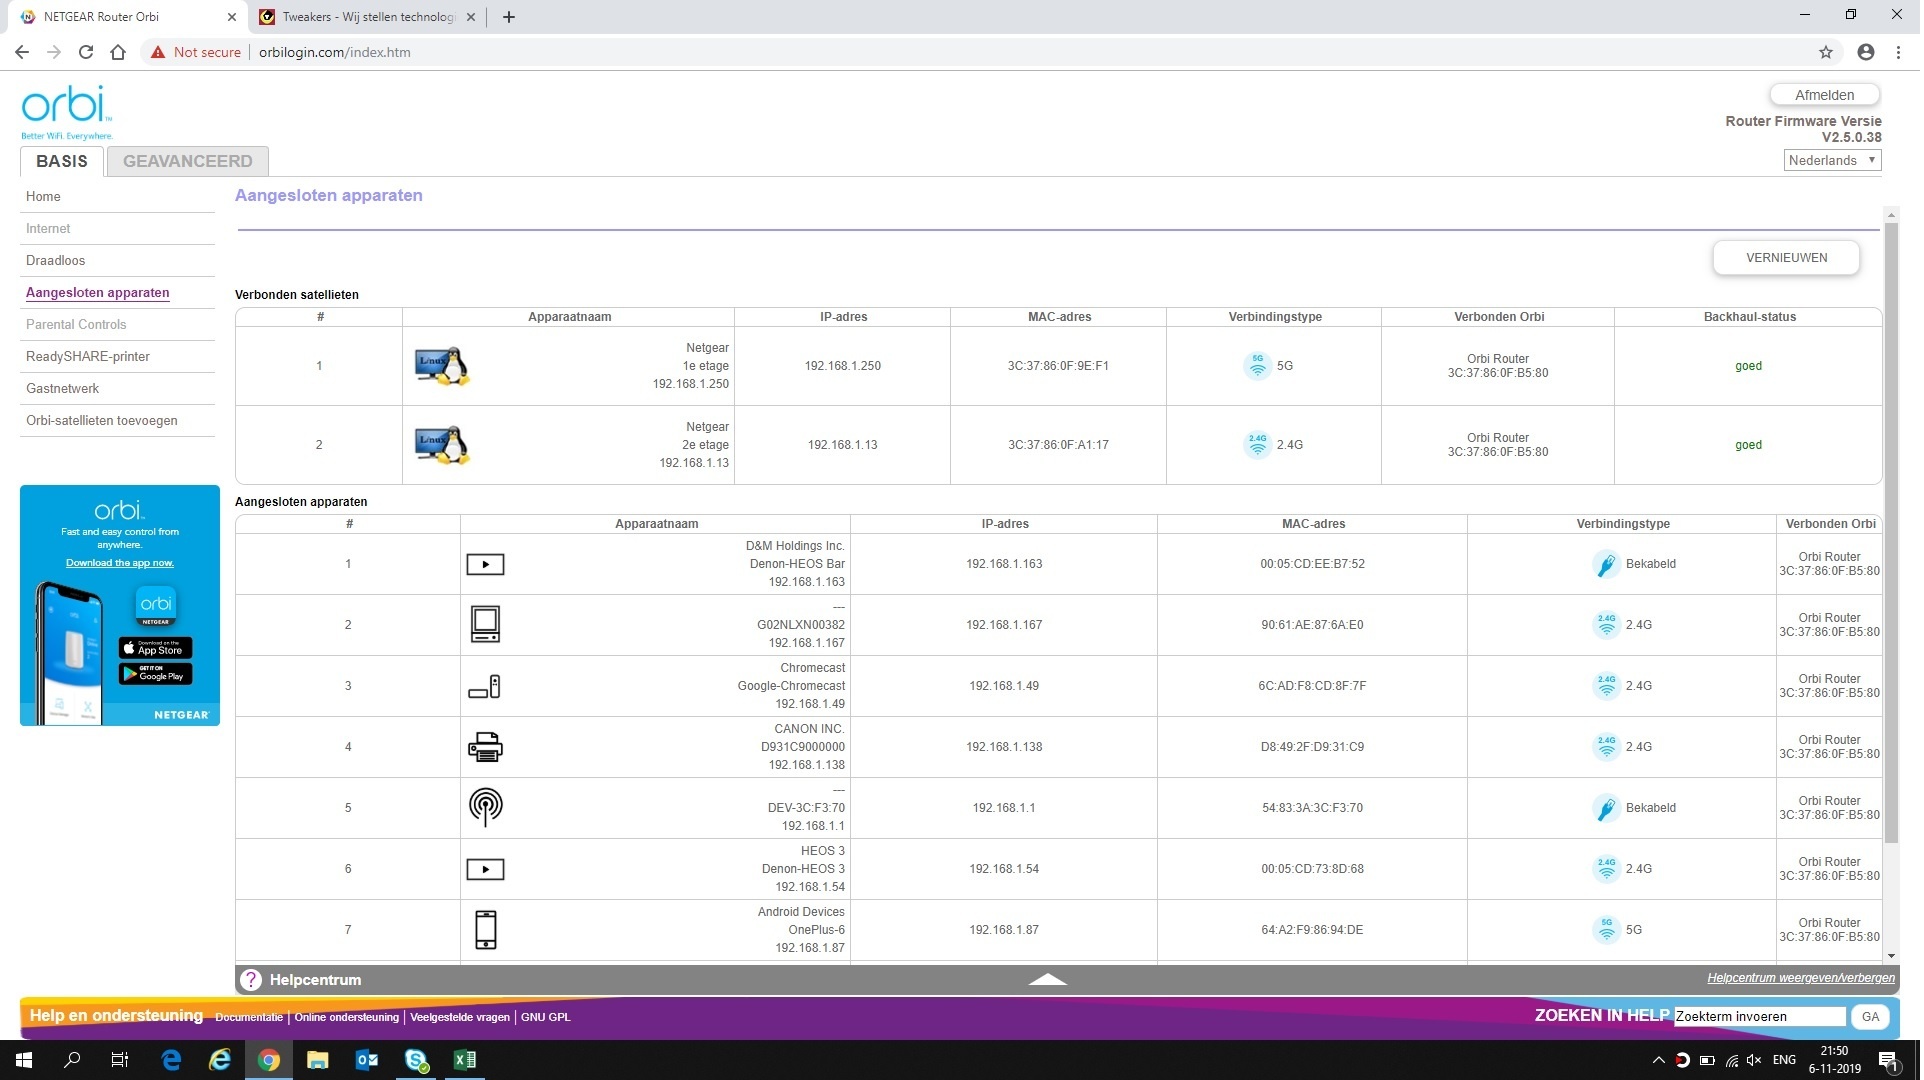
Task: Click the Helpcentrum question mark icon
Action: 251,980
